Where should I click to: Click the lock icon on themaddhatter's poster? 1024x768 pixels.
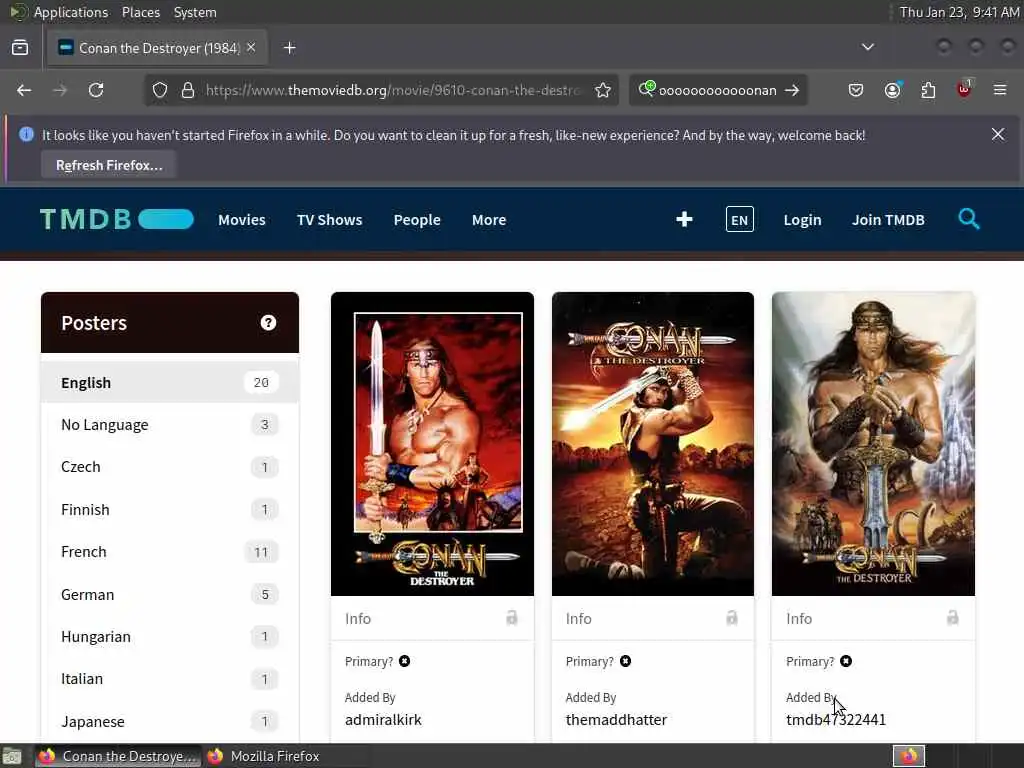coord(731,617)
